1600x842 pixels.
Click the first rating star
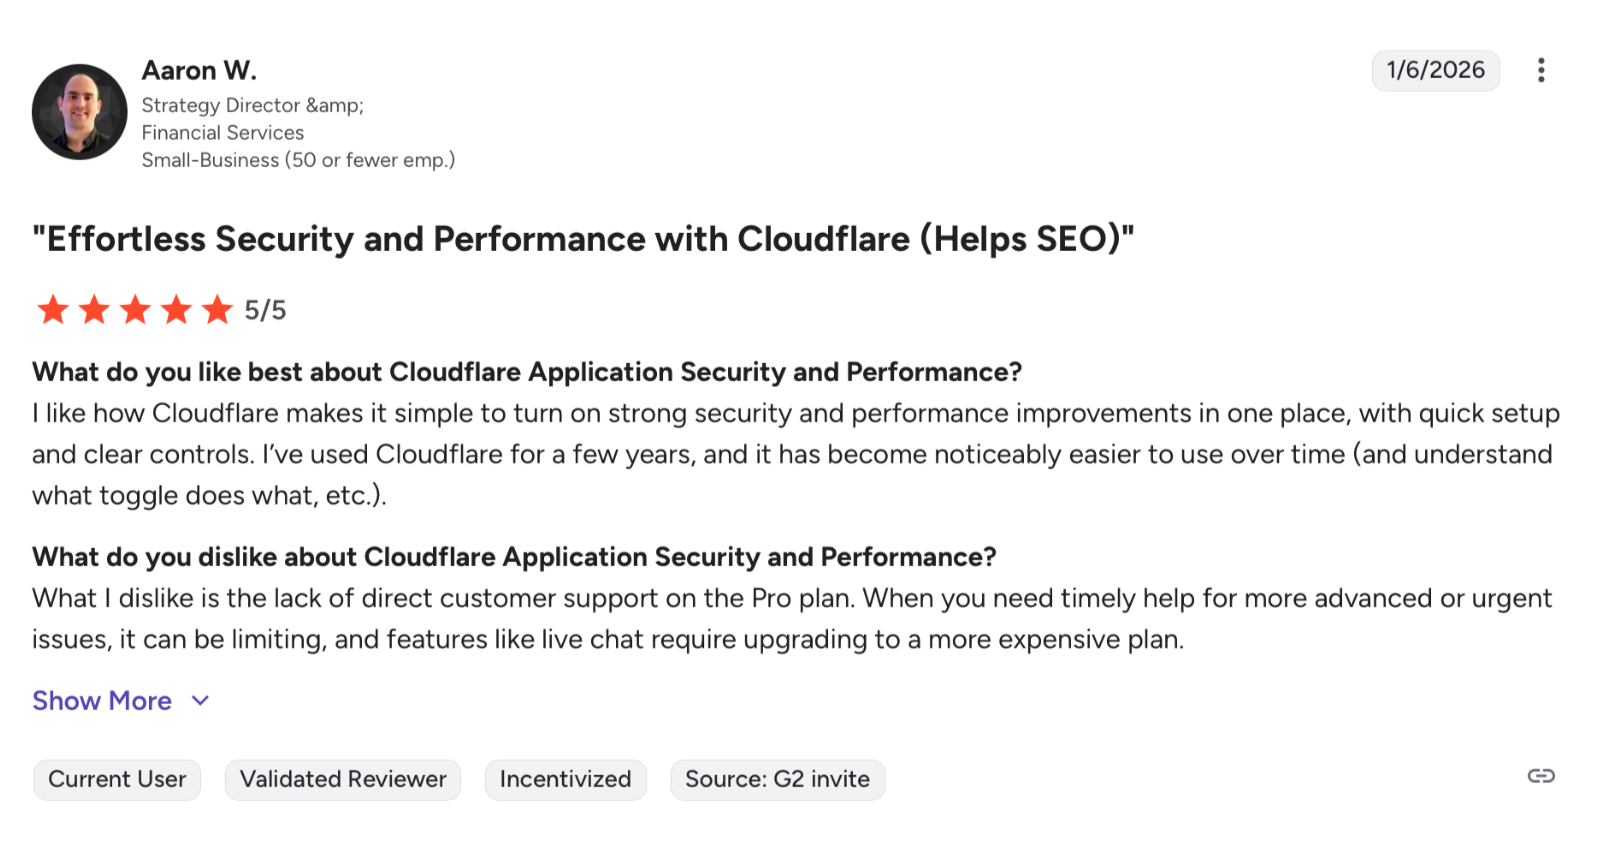53,310
